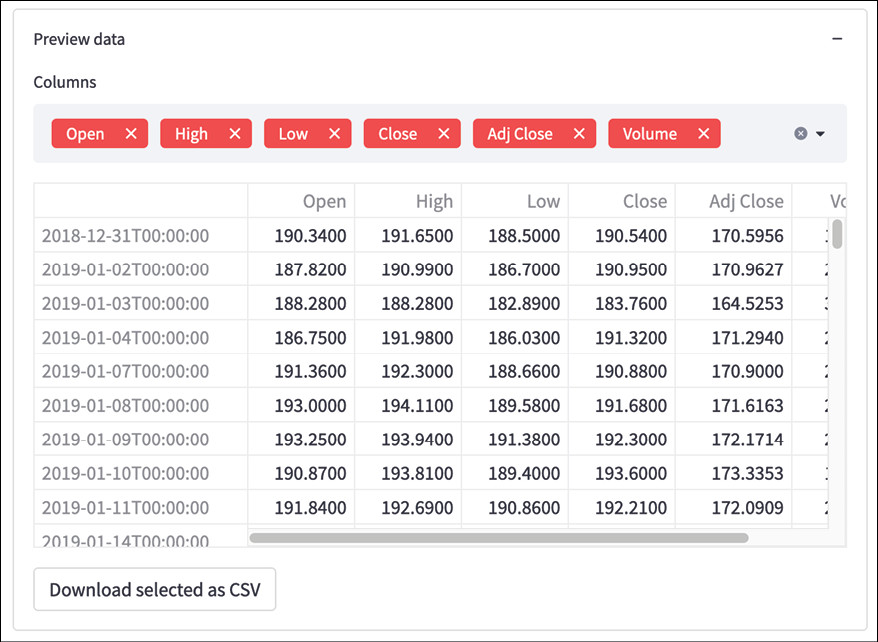Sort by the Adj Close column header
Screen dimensions: 878x642
coord(734,201)
